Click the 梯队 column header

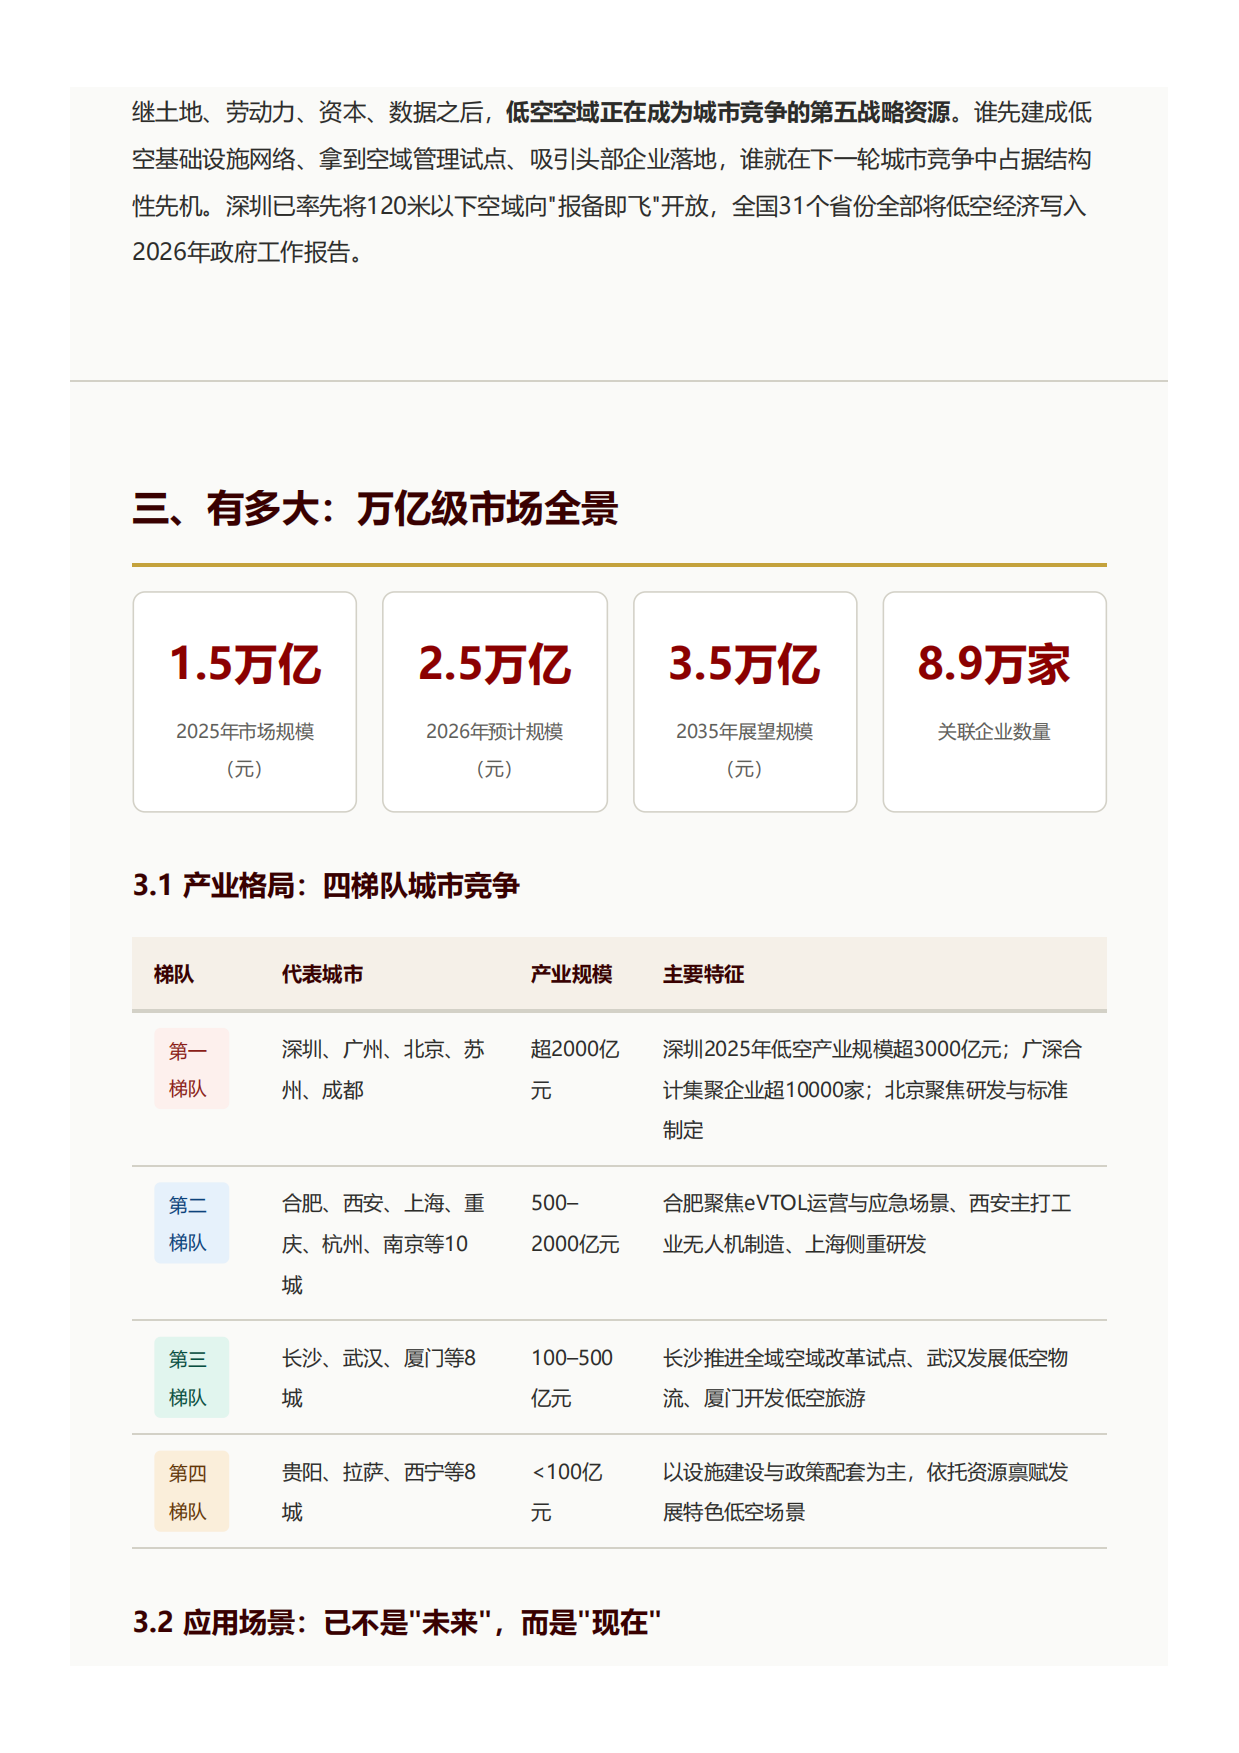coord(174,974)
